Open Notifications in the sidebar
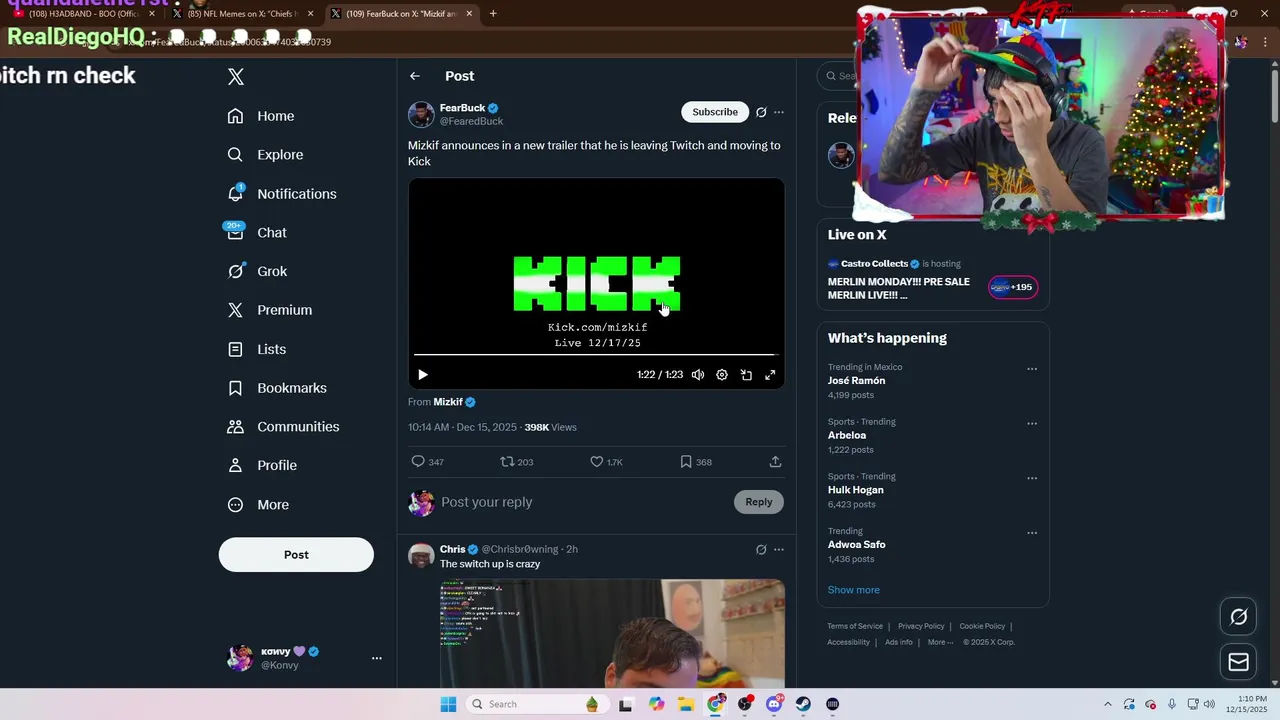Viewport: 1280px width, 720px height. coord(282,194)
